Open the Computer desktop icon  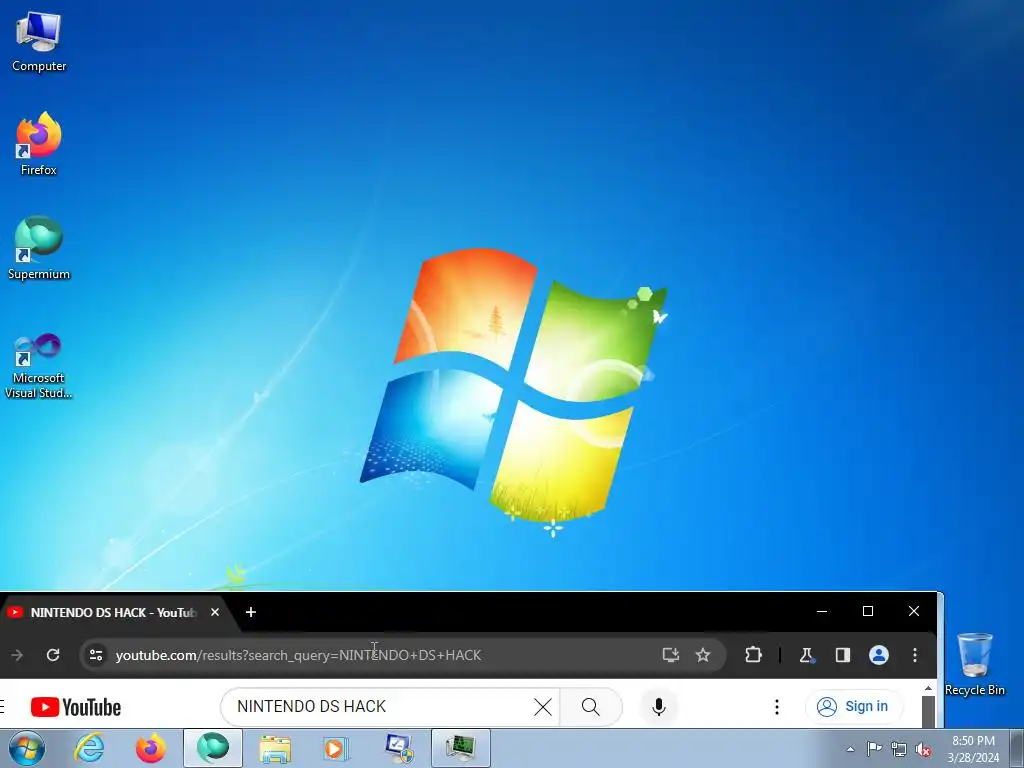point(39,42)
